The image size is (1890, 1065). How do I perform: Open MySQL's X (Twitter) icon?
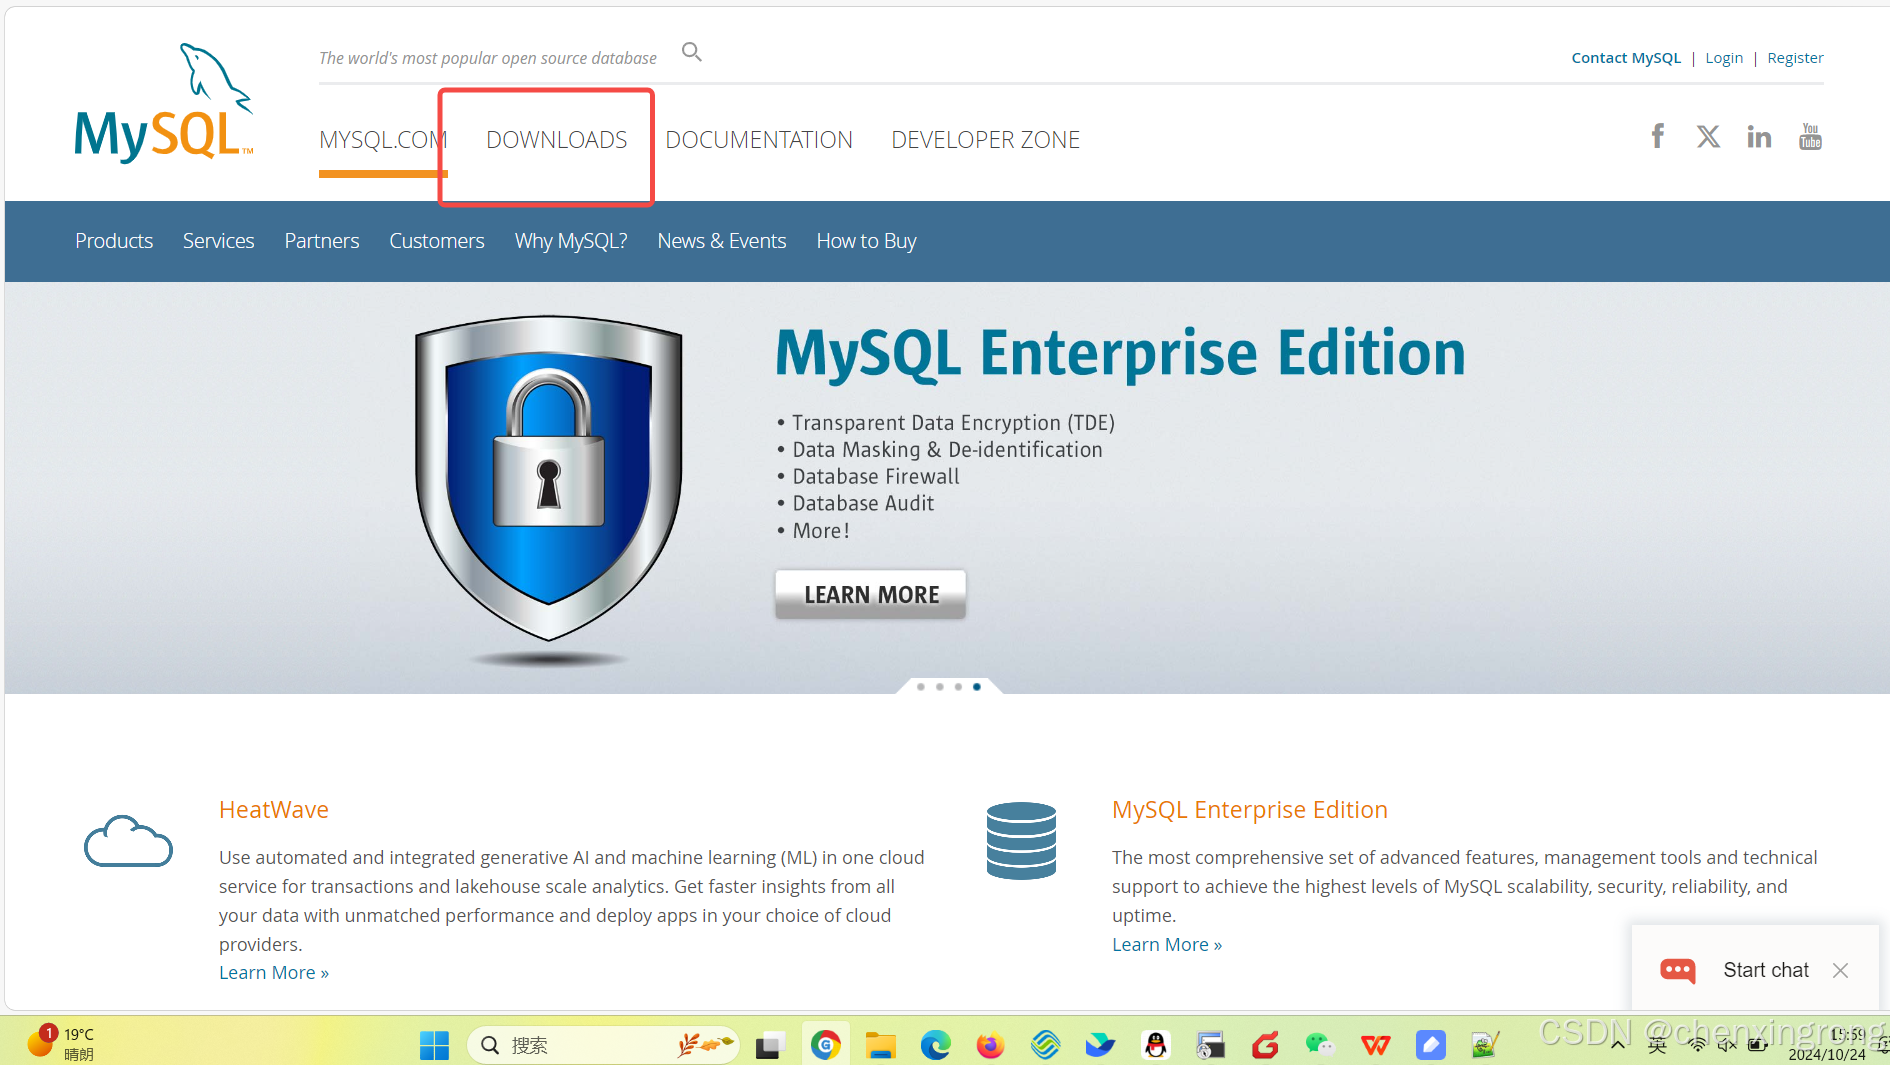[1708, 136]
